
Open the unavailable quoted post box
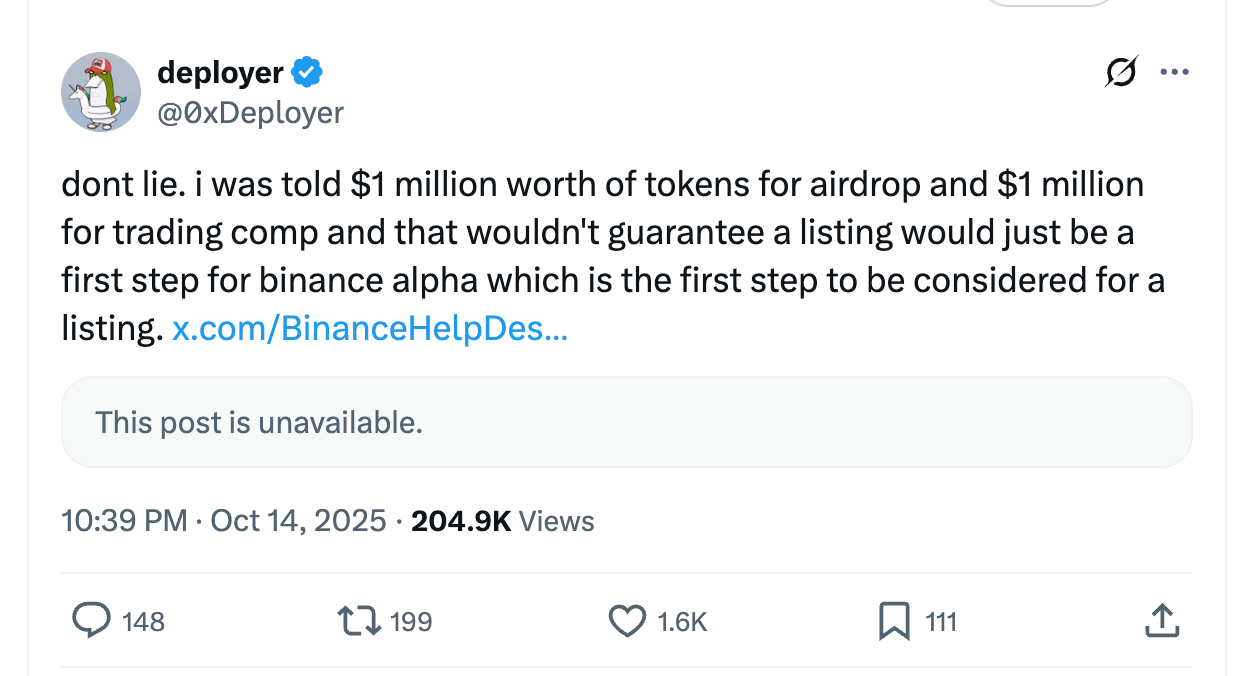tap(628, 422)
